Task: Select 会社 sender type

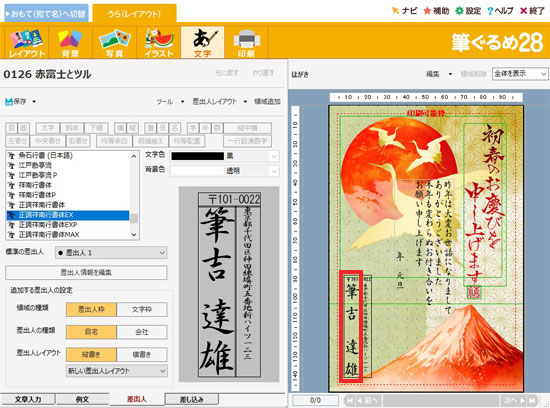Action: click(142, 332)
